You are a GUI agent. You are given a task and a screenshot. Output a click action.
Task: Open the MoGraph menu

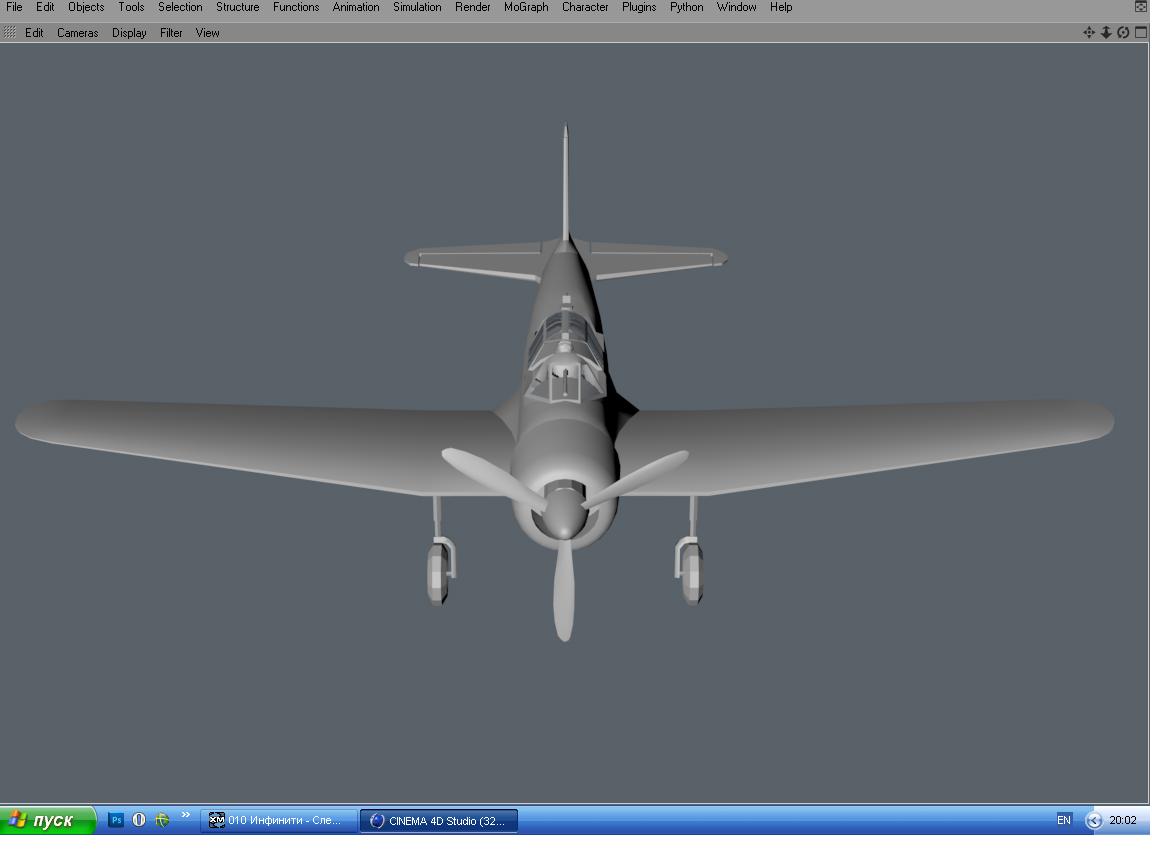coord(526,7)
